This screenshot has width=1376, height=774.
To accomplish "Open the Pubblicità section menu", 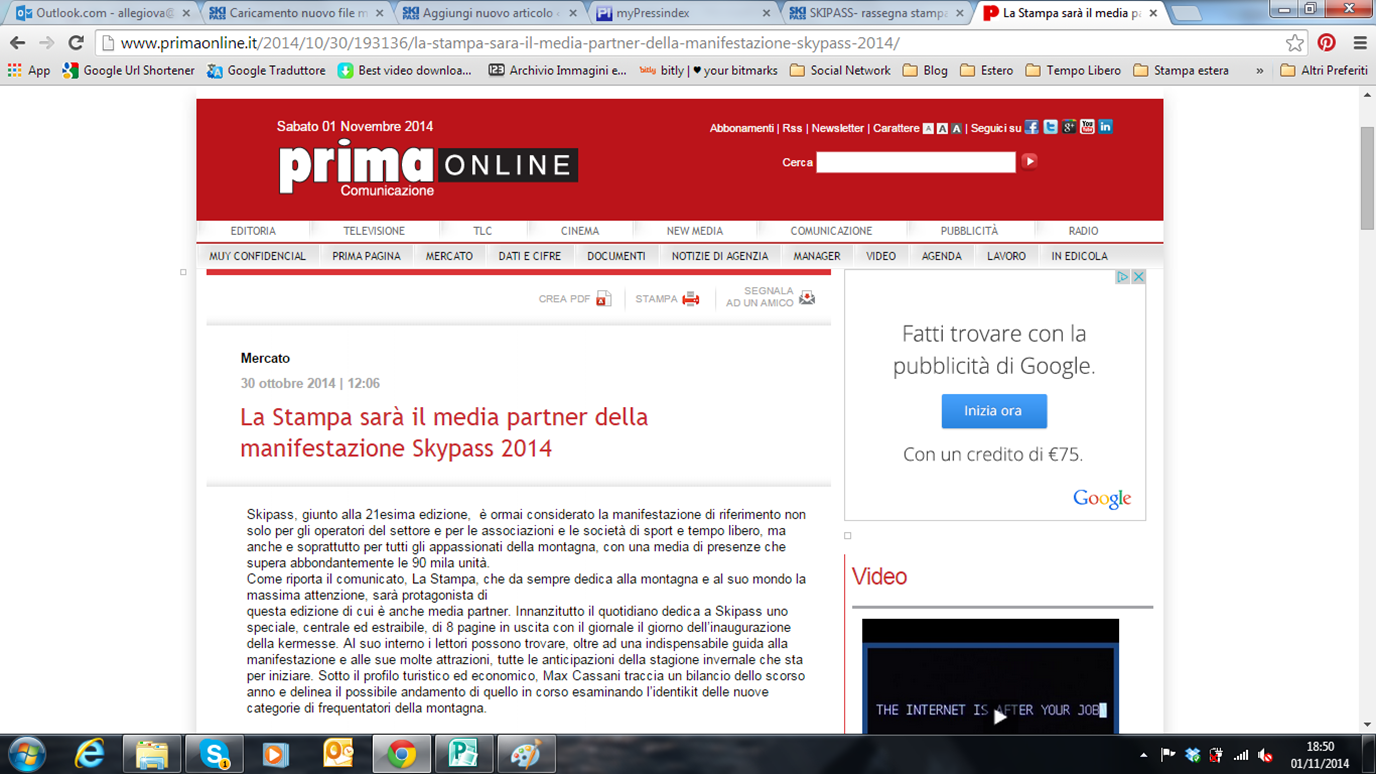I will [x=969, y=231].
